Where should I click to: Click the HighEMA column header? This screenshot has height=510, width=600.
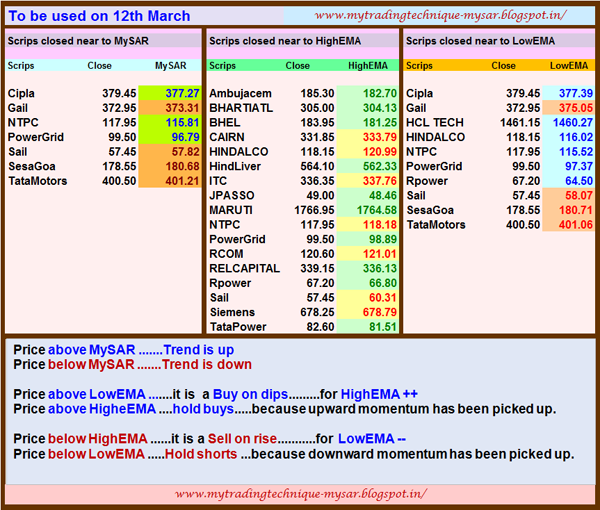point(368,66)
